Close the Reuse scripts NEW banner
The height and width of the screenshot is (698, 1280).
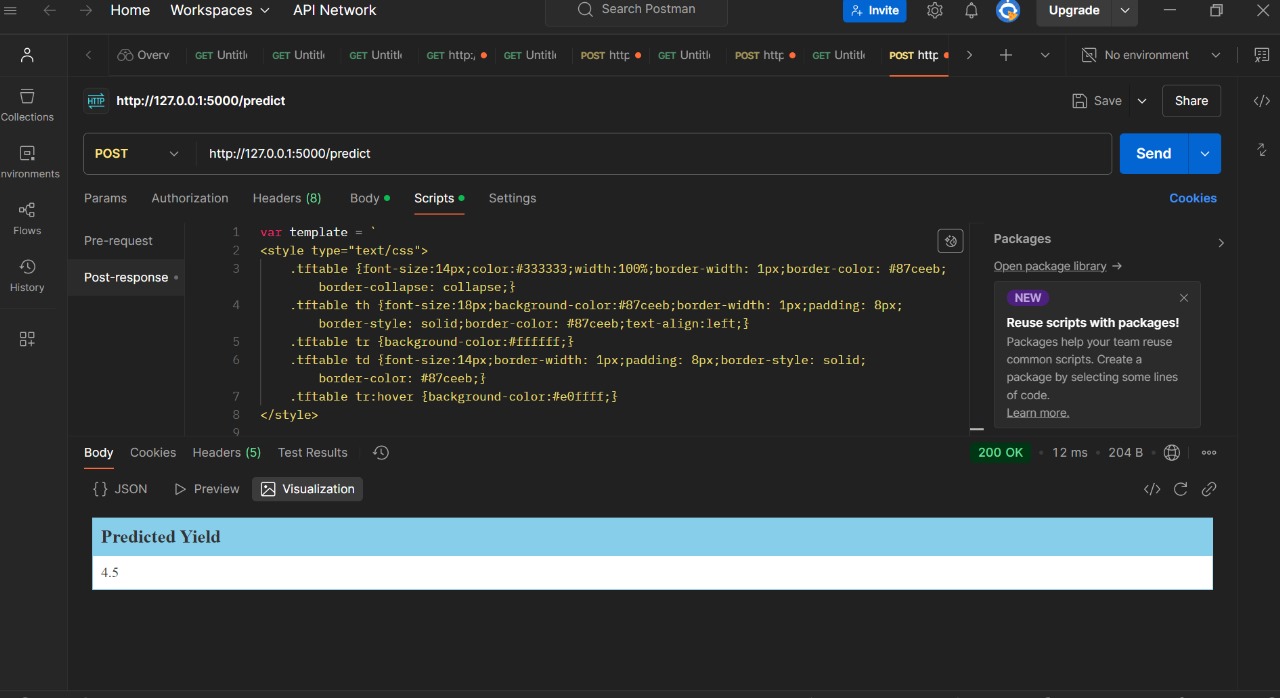[x=1184, y=298]
